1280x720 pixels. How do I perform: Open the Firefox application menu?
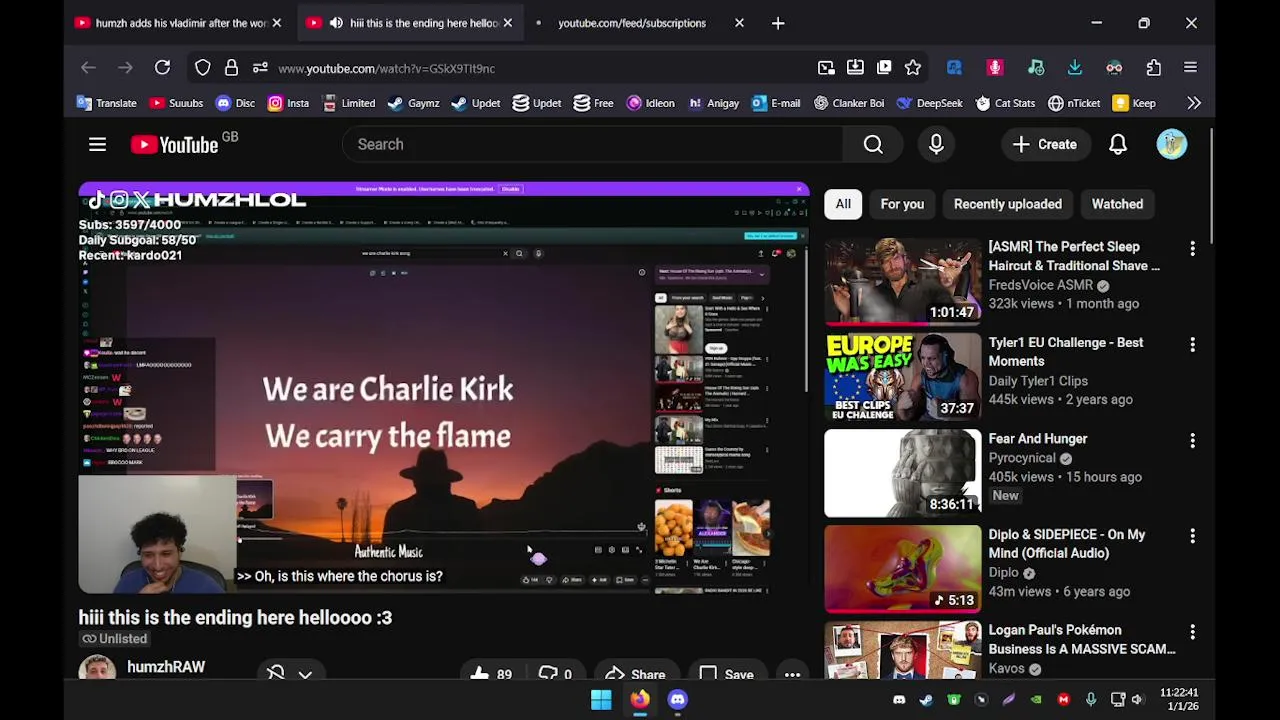tap(1190, 68)
